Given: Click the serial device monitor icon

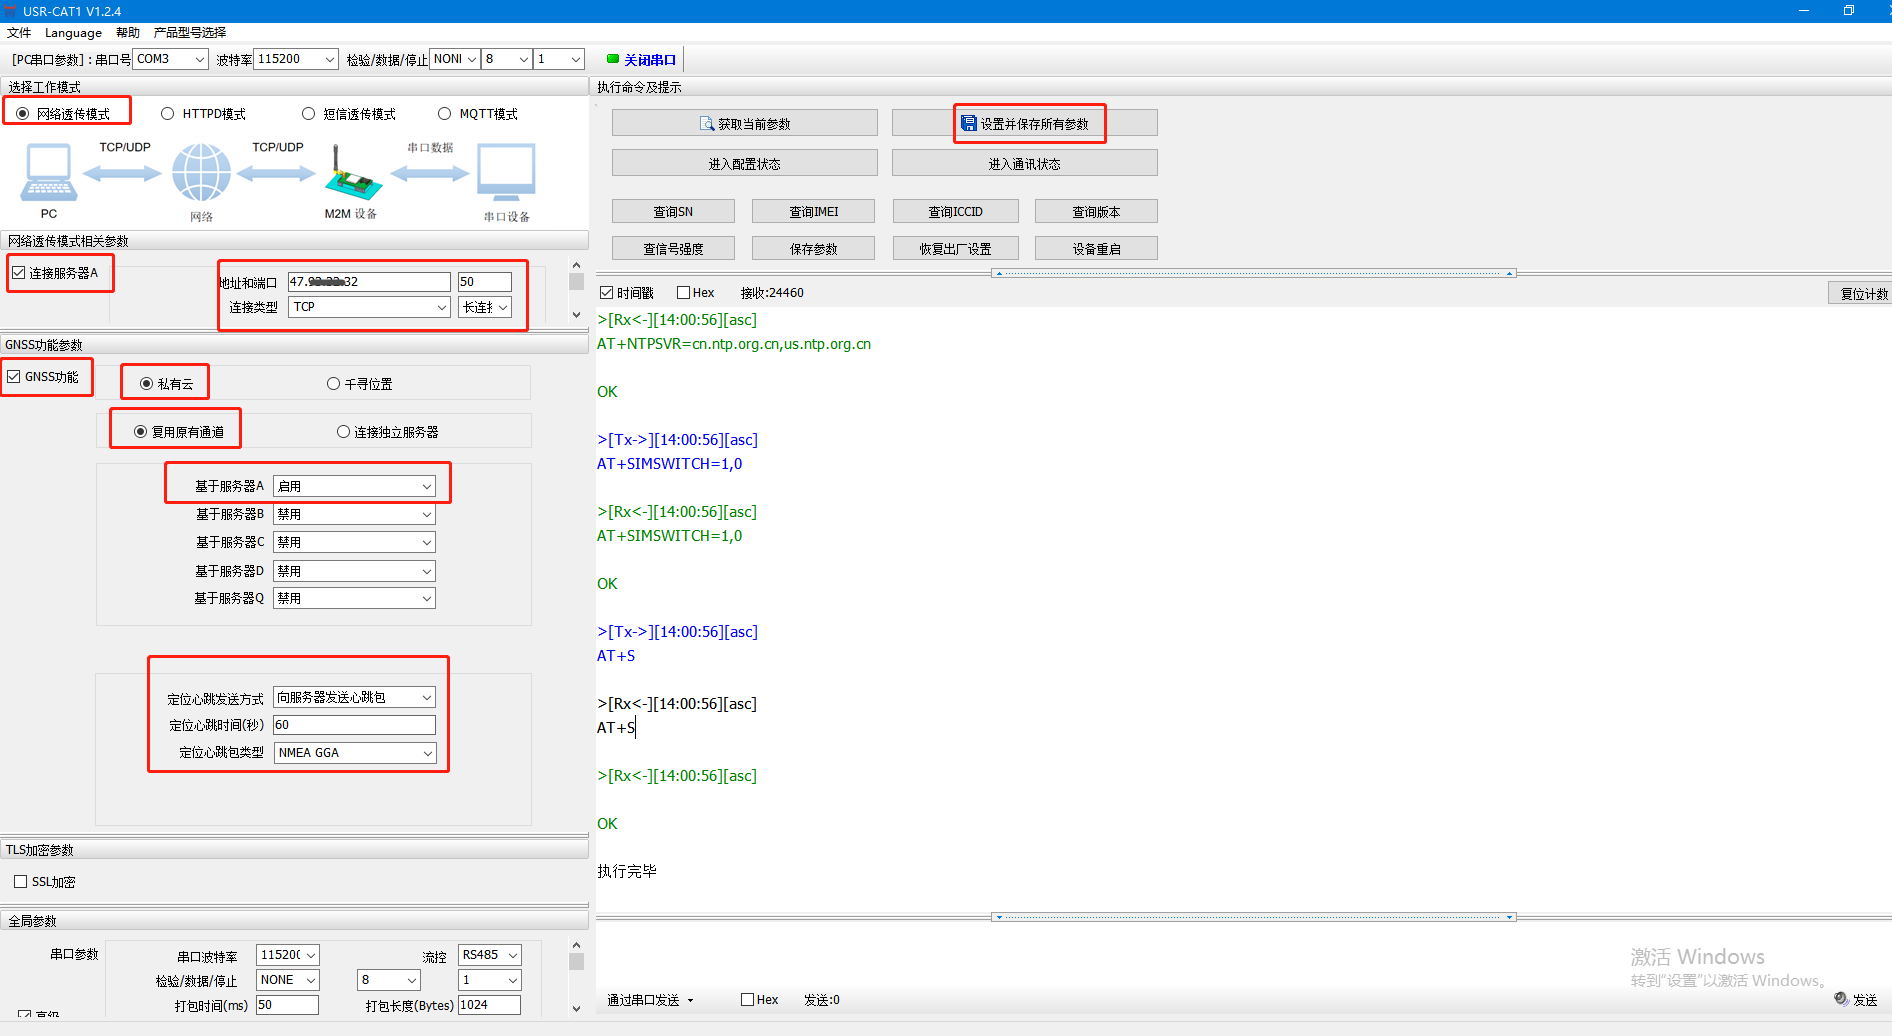Looking at the screenshot, I should 506,172.
